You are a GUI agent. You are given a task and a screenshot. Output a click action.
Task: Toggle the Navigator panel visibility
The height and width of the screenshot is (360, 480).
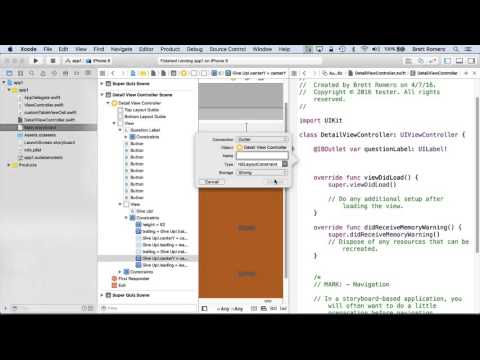[447, 61]
